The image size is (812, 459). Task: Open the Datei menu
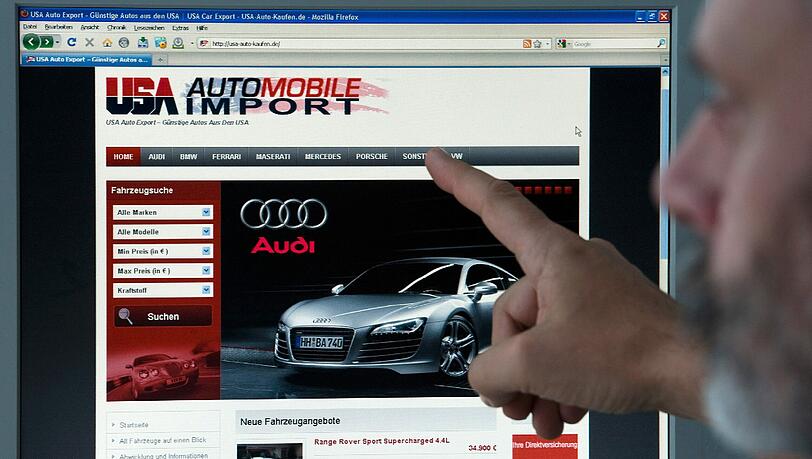tap(30, 27)
